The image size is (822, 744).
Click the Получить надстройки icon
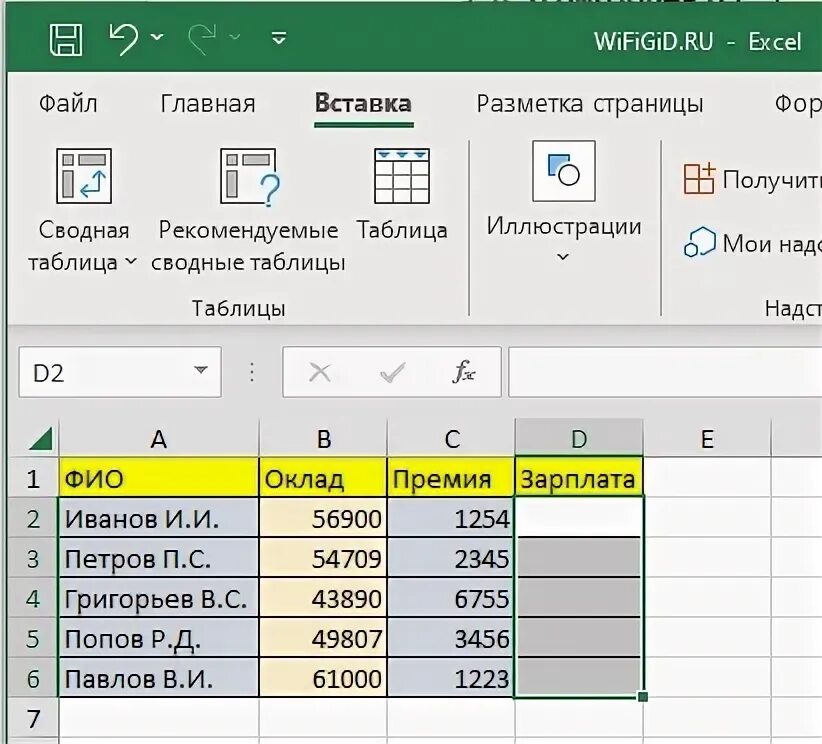tap(699, 179)
